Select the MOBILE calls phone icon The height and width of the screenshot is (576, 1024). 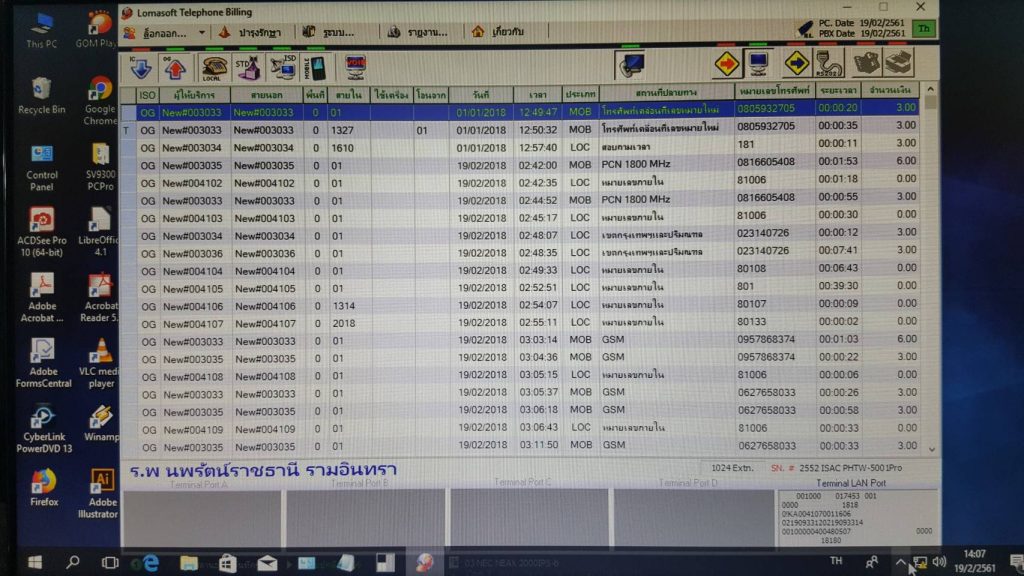point(316,68)
